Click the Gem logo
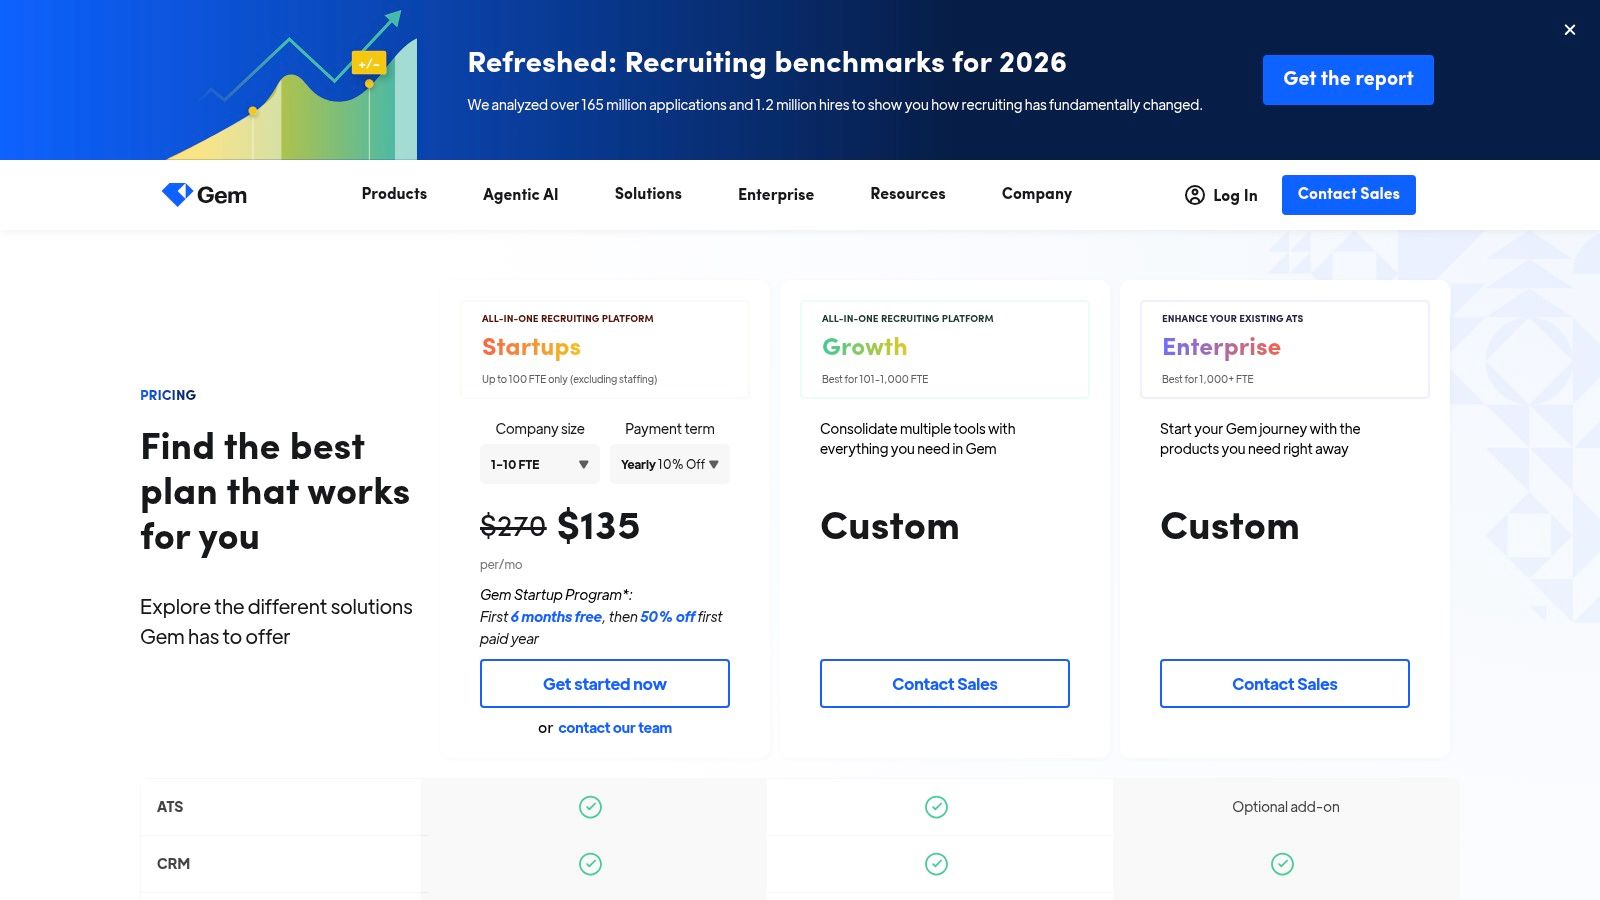 point(204,195)
